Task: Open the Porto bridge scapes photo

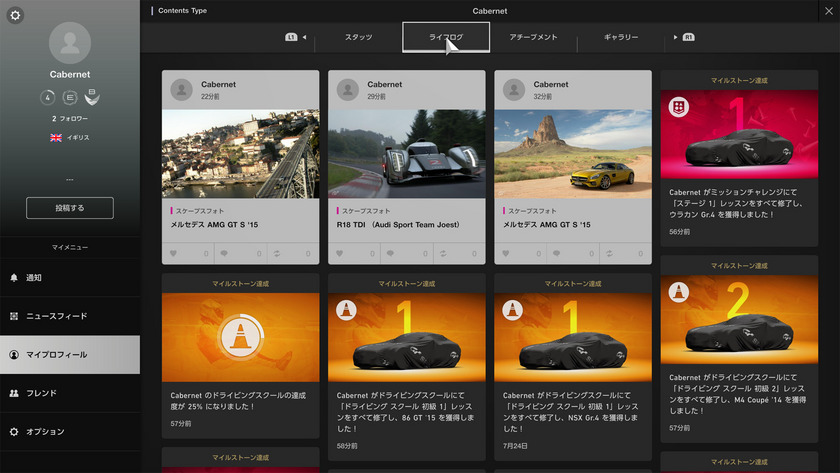Action: 241,154
